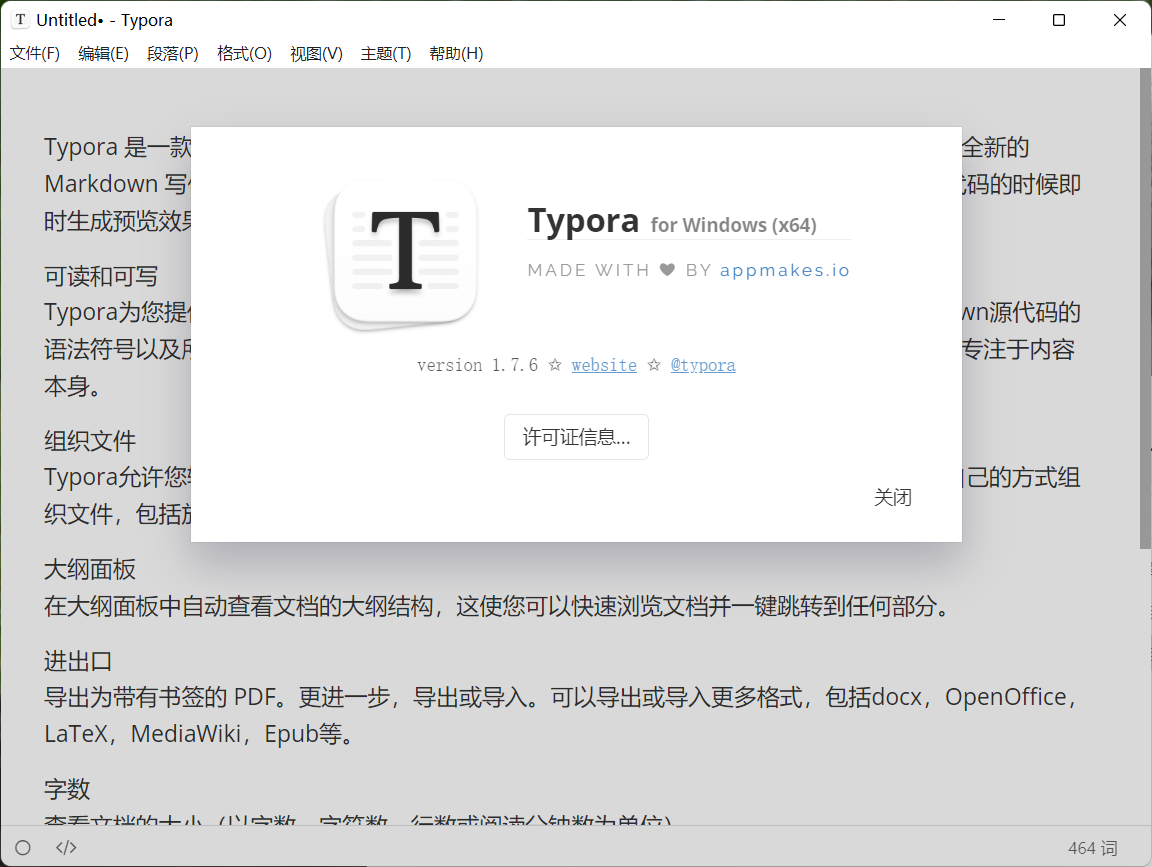1152x867 pixels.
Task: Maximize the Typora window
Action: pyautogui.click(x=1059, y=20)
